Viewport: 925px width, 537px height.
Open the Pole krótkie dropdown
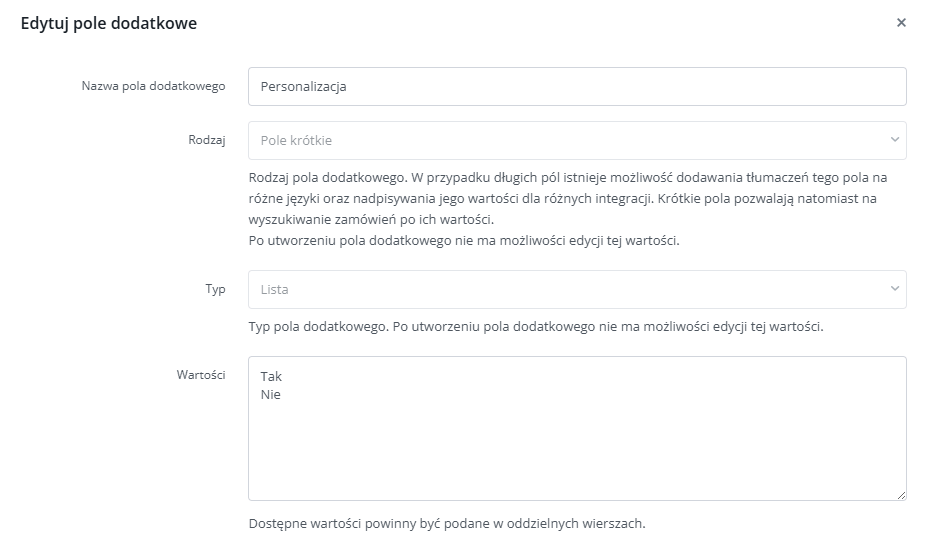(577, 140)
